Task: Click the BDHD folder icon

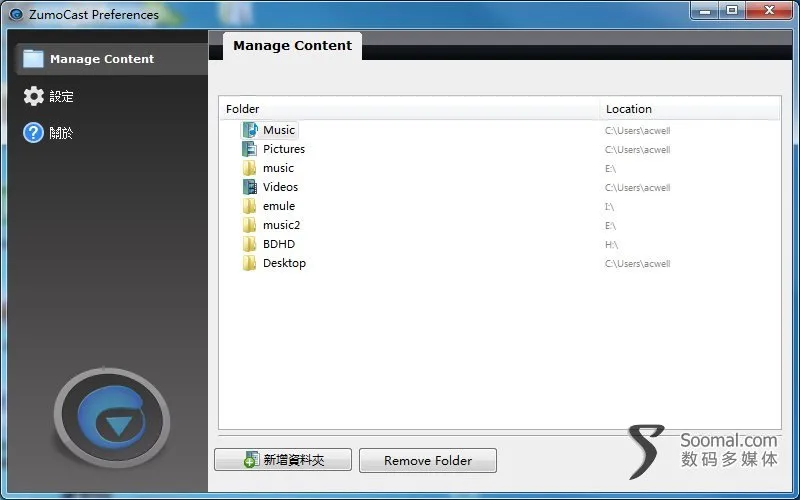Action: (x=249, y=244)
